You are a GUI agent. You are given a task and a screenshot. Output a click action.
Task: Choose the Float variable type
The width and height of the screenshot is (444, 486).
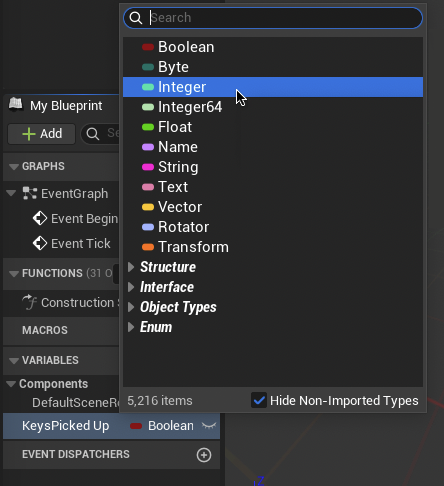pyautogui.click(x=273, y=127)
